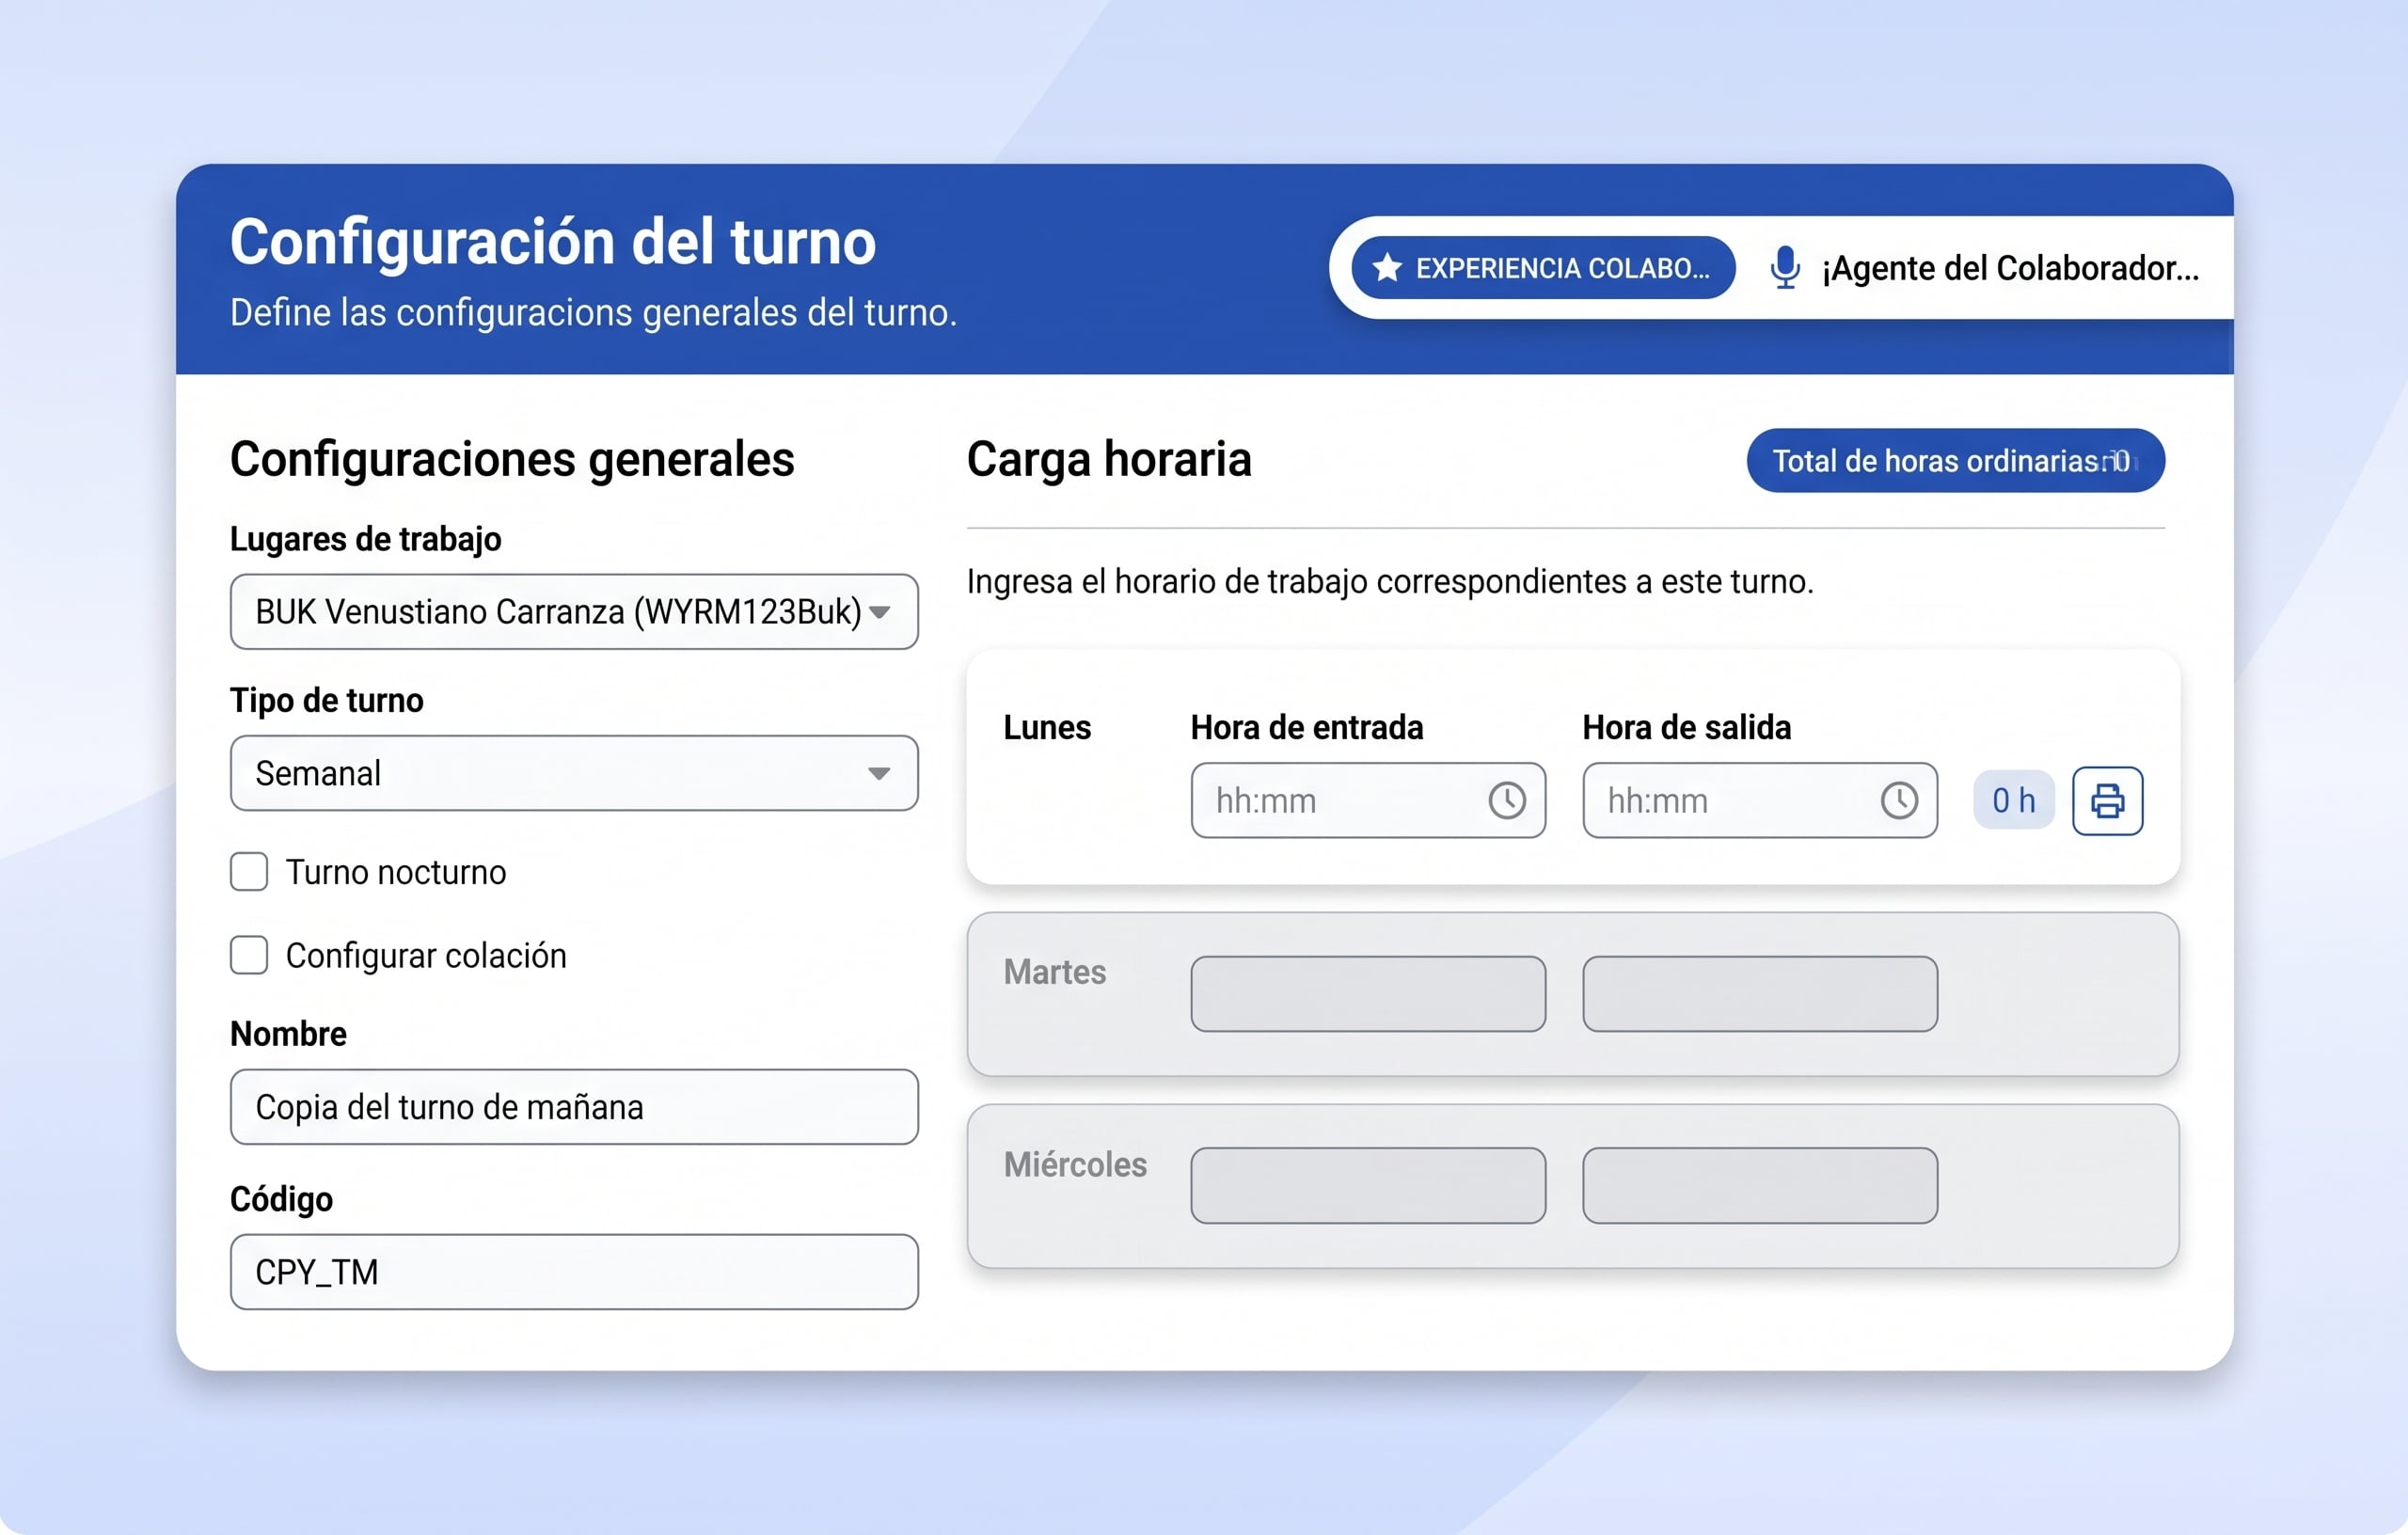Click the Hora de entrada column label
Viewport: 2408px width, 1535px height.
pyautogui.click(x=1307, y=727)
